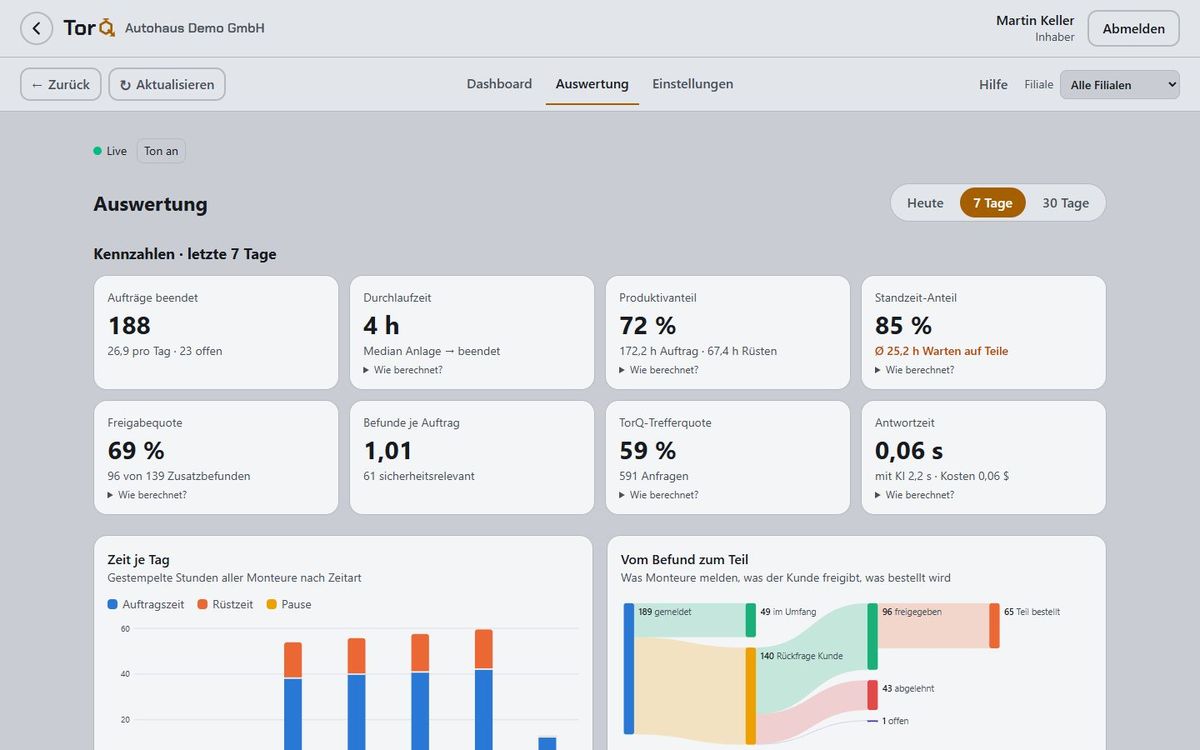Screen dimensions: 1200x750
Task: Click the round back chevron icon
Action: (36, 28)
